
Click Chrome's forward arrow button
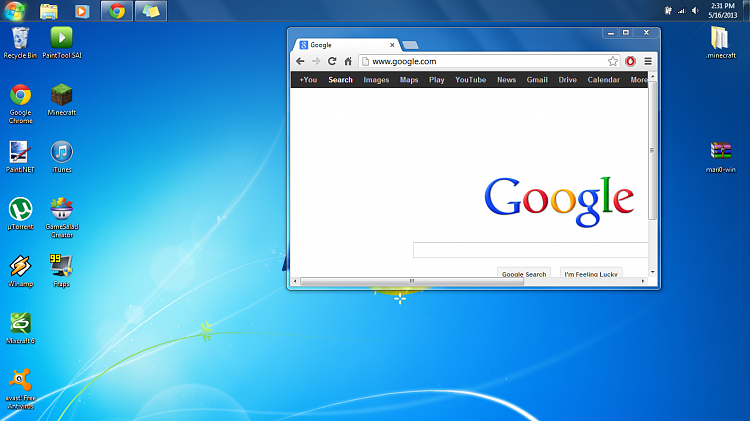tap(316, 61)
